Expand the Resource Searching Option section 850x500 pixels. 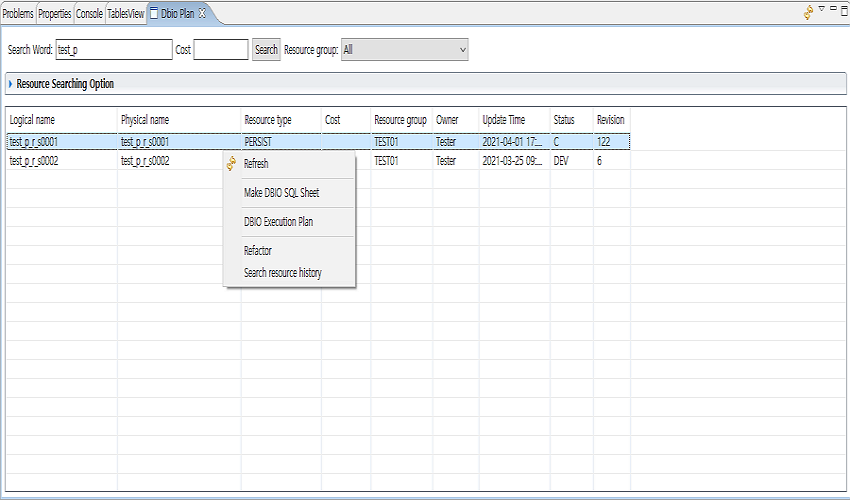click(11, 84)
